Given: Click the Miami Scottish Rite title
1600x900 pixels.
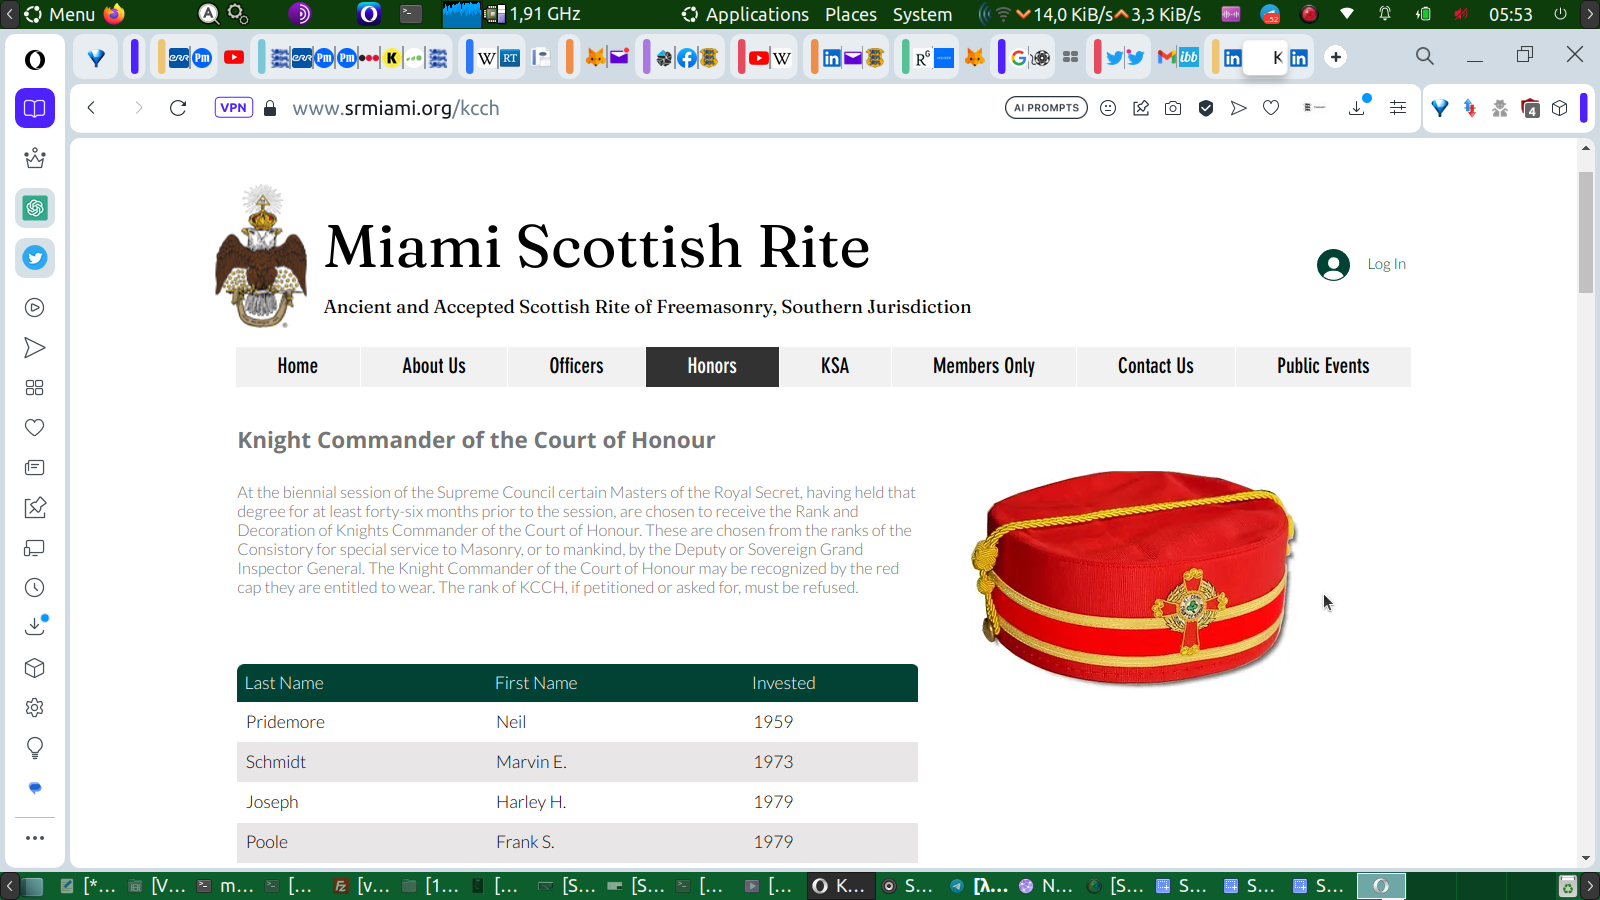Looking at the screenshot, I should pos(597,247).
